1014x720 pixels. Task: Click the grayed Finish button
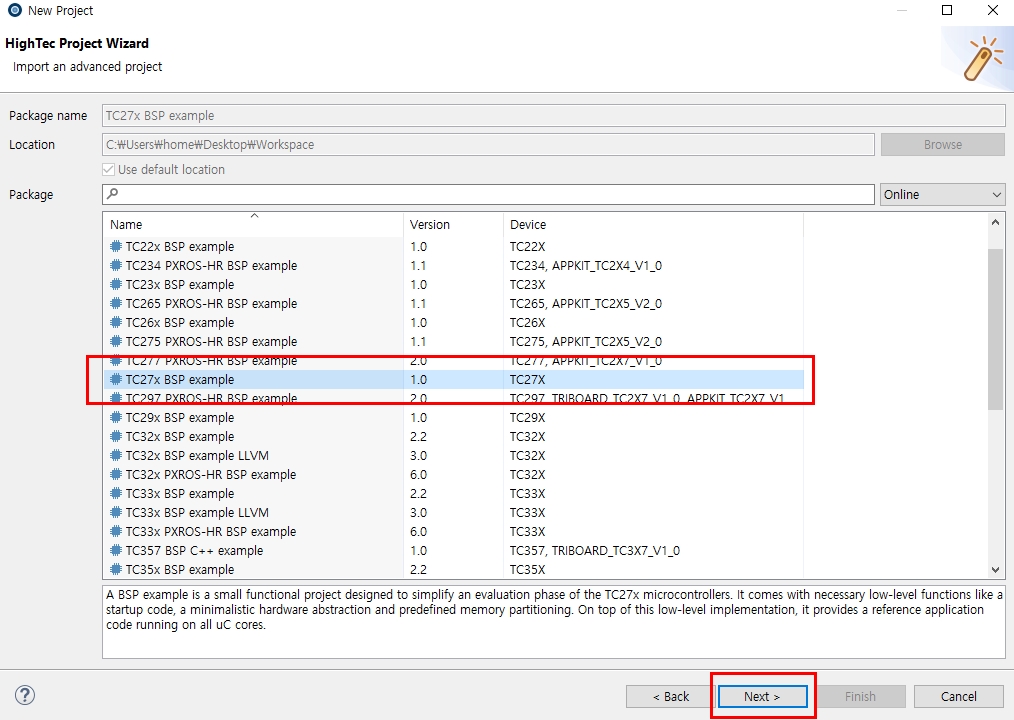[860, 697]
